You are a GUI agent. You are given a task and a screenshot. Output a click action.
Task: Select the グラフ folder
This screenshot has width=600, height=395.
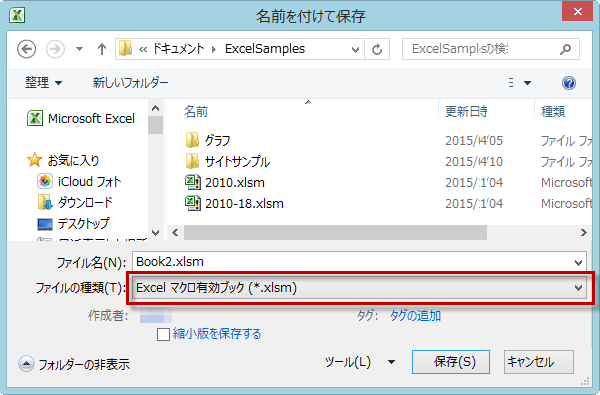click(217, 140)
